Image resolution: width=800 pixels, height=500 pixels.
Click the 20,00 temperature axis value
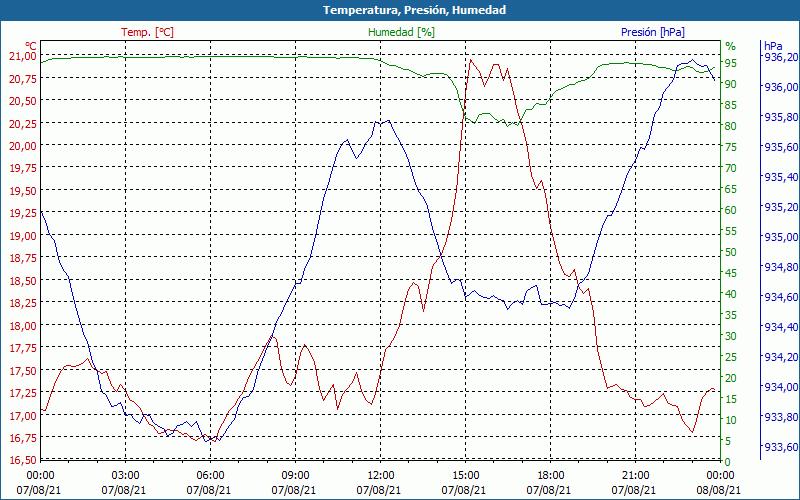[x=23, y=145]
